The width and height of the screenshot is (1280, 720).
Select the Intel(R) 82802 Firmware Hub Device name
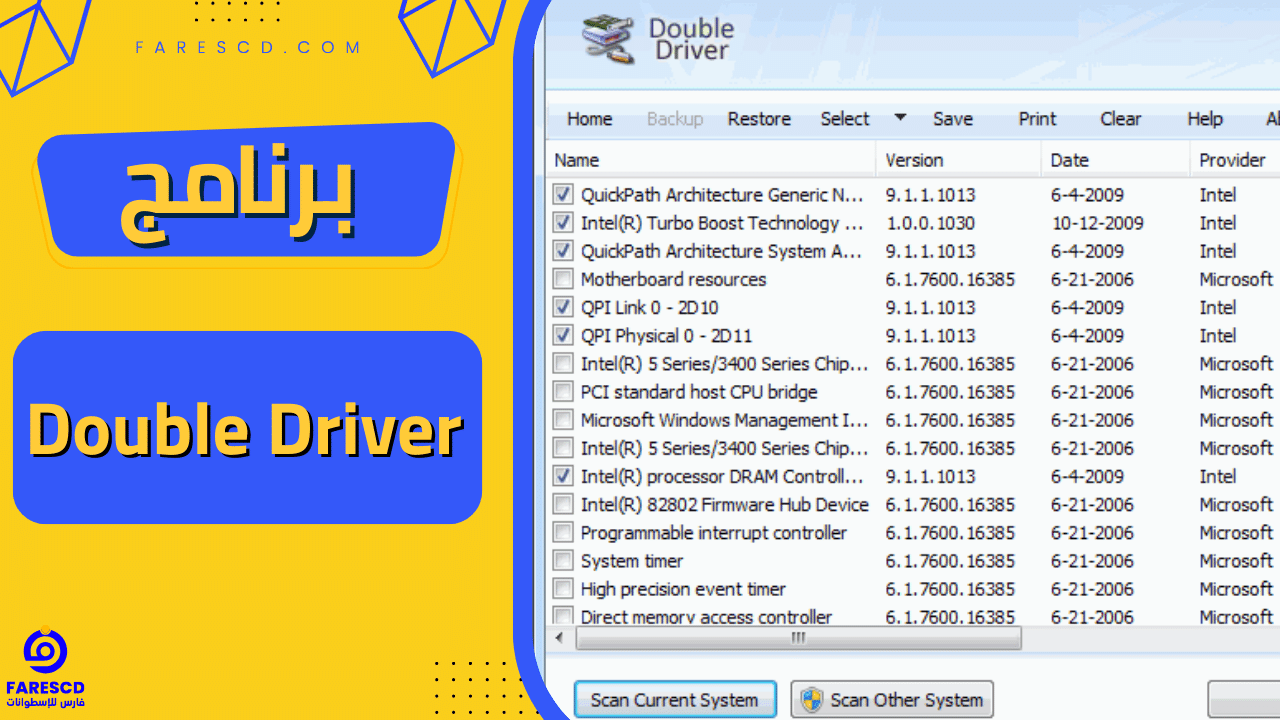coord(725,504)
